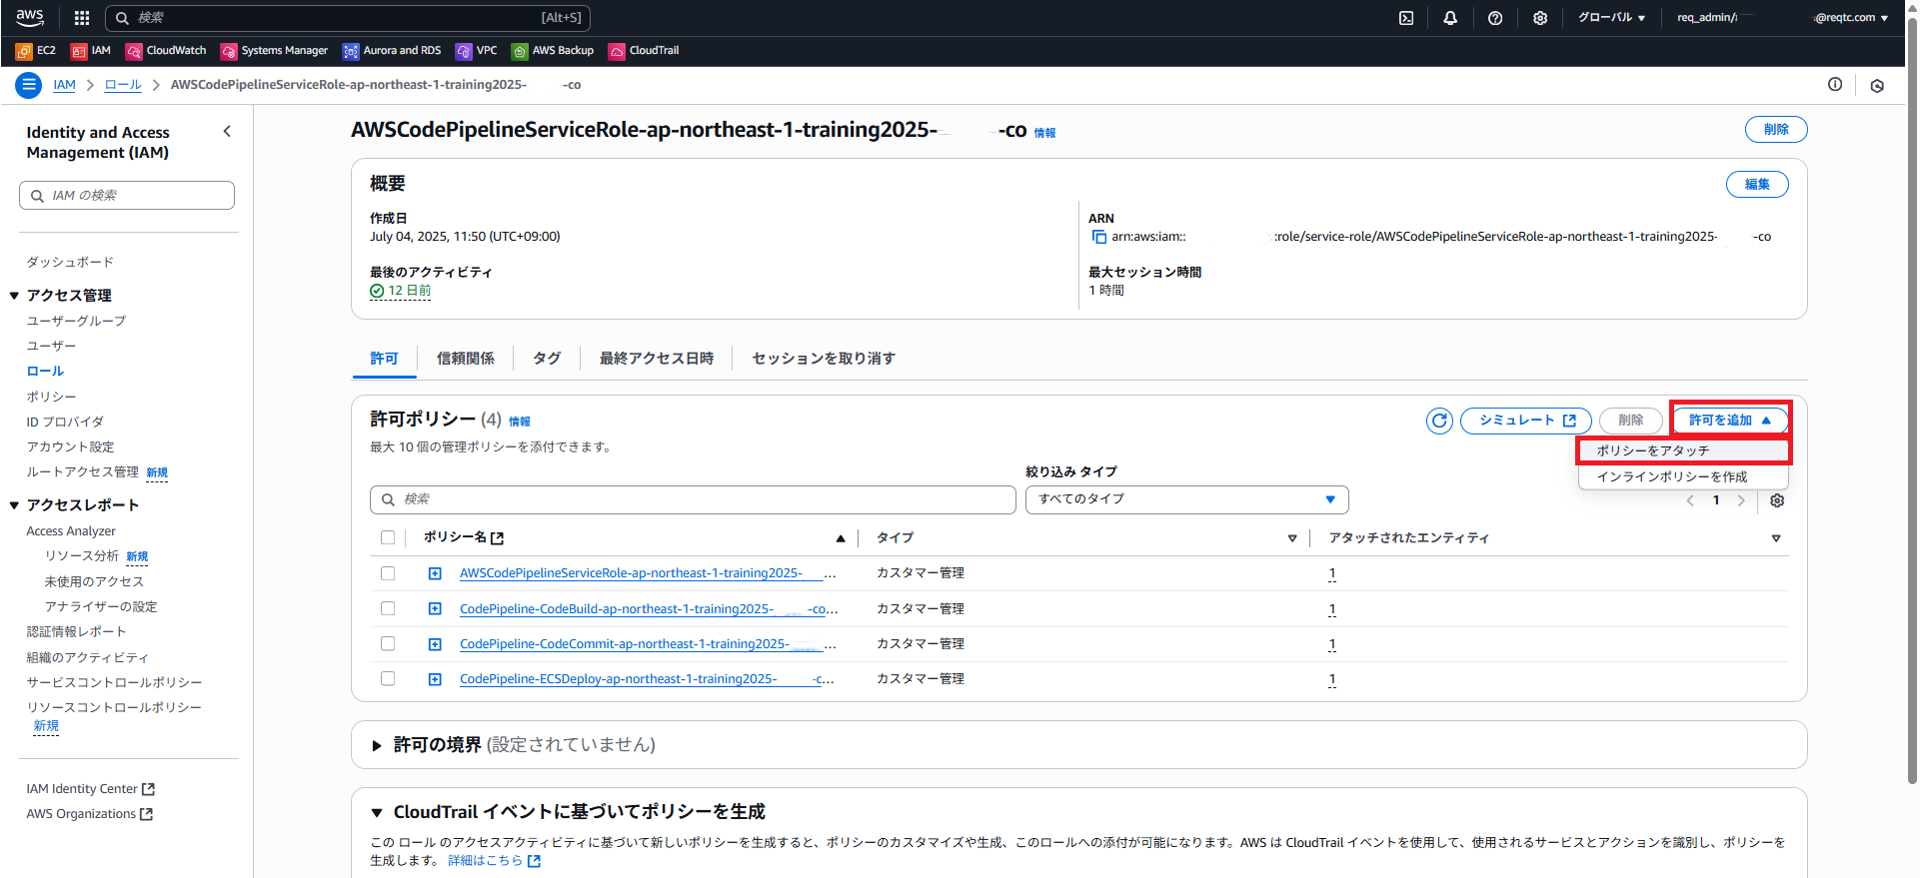Screen dimensions: 1920x878
Task: Switch to the 最終アクセス日時 tab
Action: tap(657, 359)
